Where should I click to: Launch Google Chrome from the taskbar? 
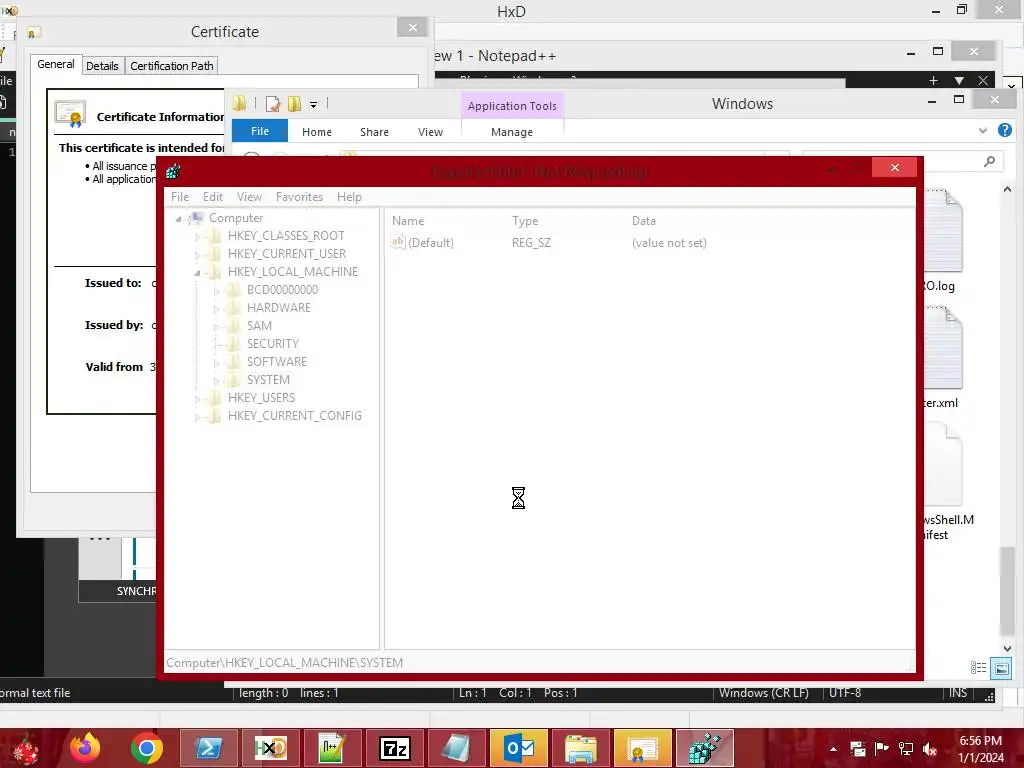pyautogui.click(x=147, y=748)
